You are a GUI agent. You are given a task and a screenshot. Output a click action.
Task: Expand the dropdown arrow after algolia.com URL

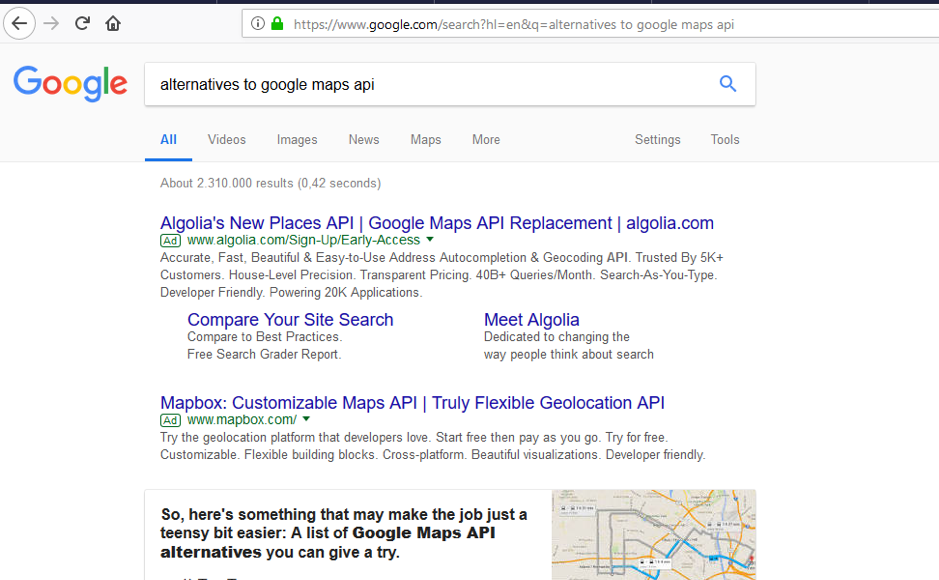coord(430,239)
